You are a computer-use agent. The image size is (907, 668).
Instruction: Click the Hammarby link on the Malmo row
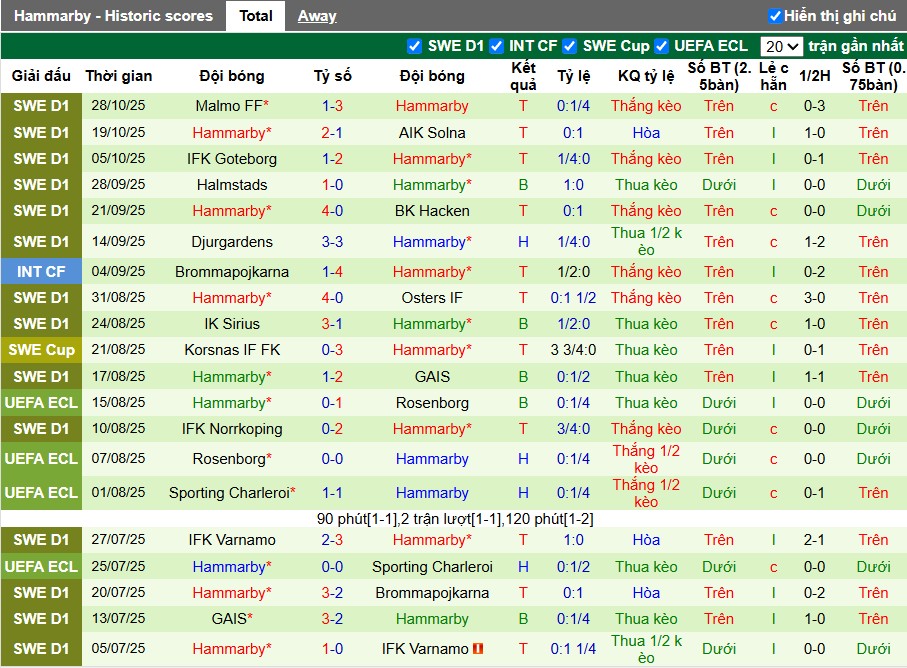click(431, 106)
